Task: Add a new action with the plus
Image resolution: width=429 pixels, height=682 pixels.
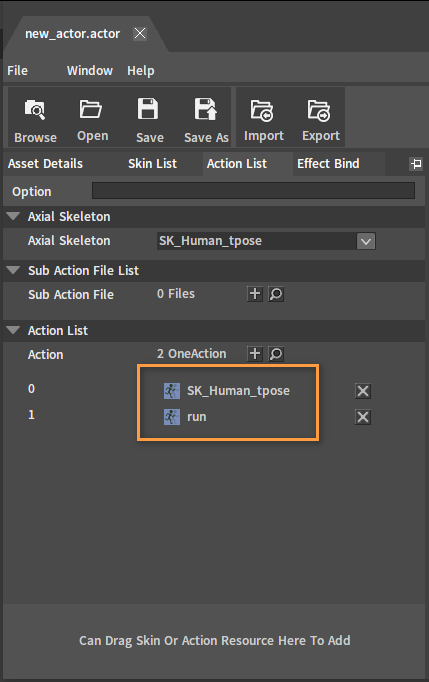Action: [255, 354]
